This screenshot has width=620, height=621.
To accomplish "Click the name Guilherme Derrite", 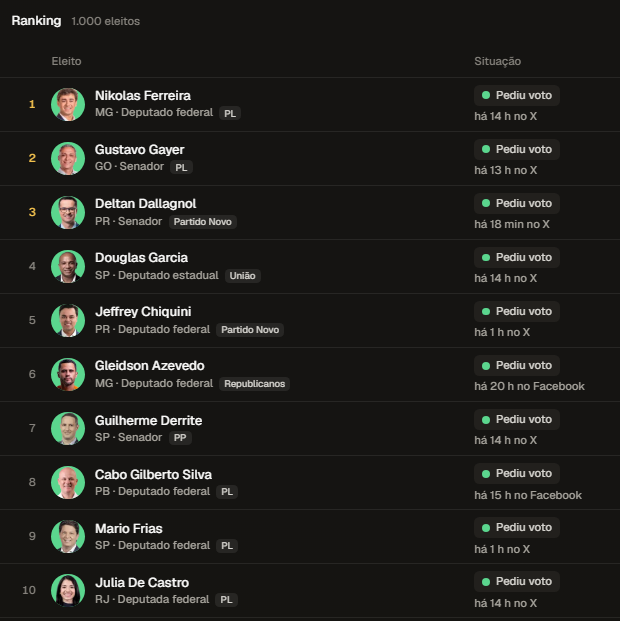I will pos(148,420).
